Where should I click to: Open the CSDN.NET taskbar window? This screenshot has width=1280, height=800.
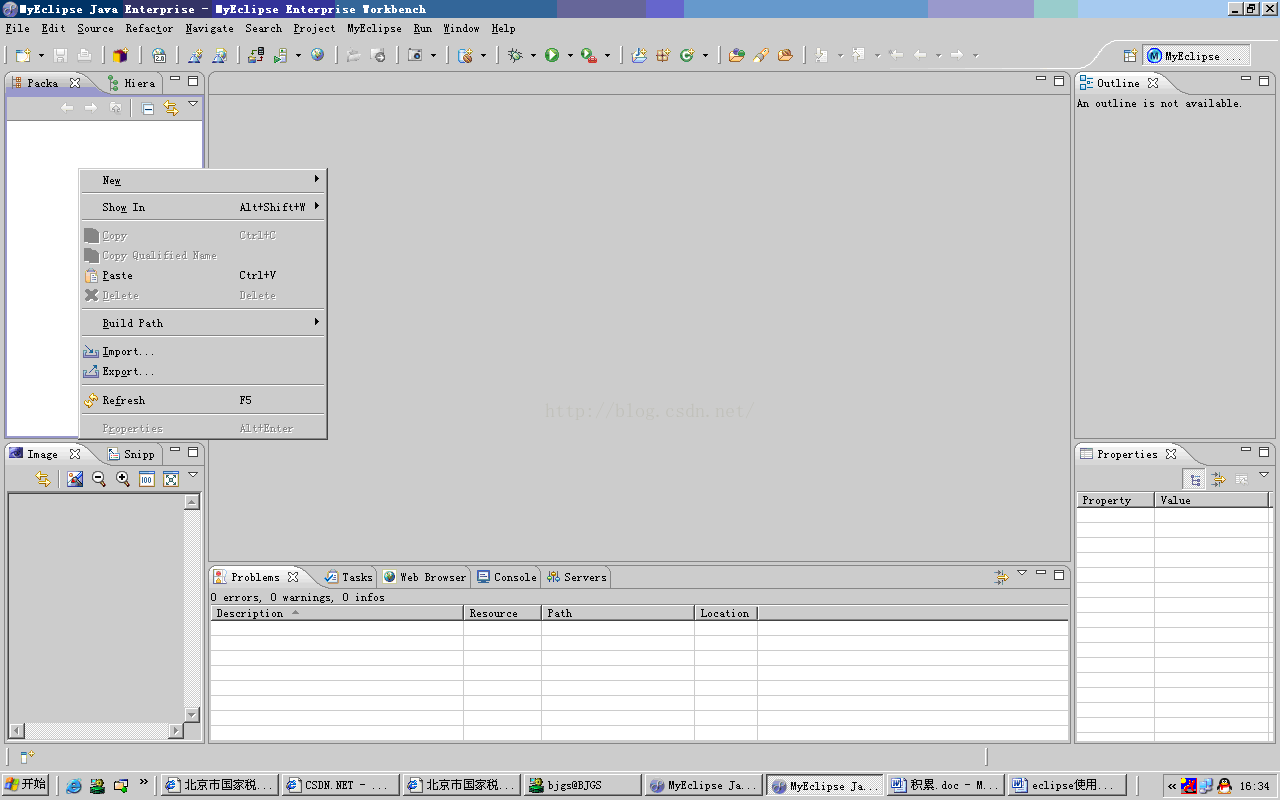[341, 786]
